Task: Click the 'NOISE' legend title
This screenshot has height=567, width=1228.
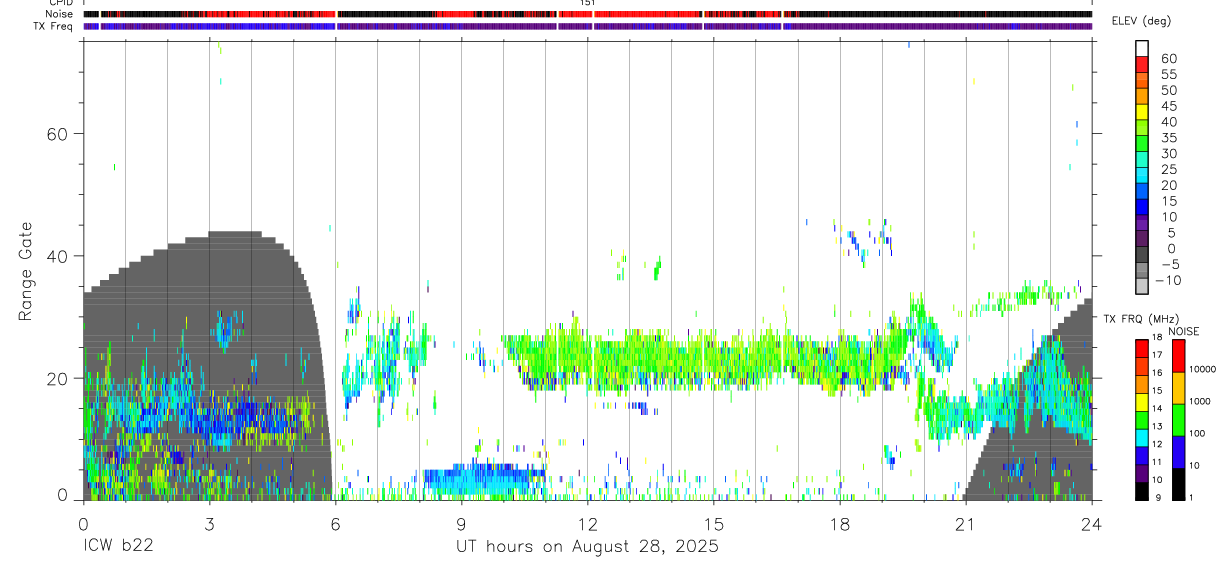Action: [1183, 331]
